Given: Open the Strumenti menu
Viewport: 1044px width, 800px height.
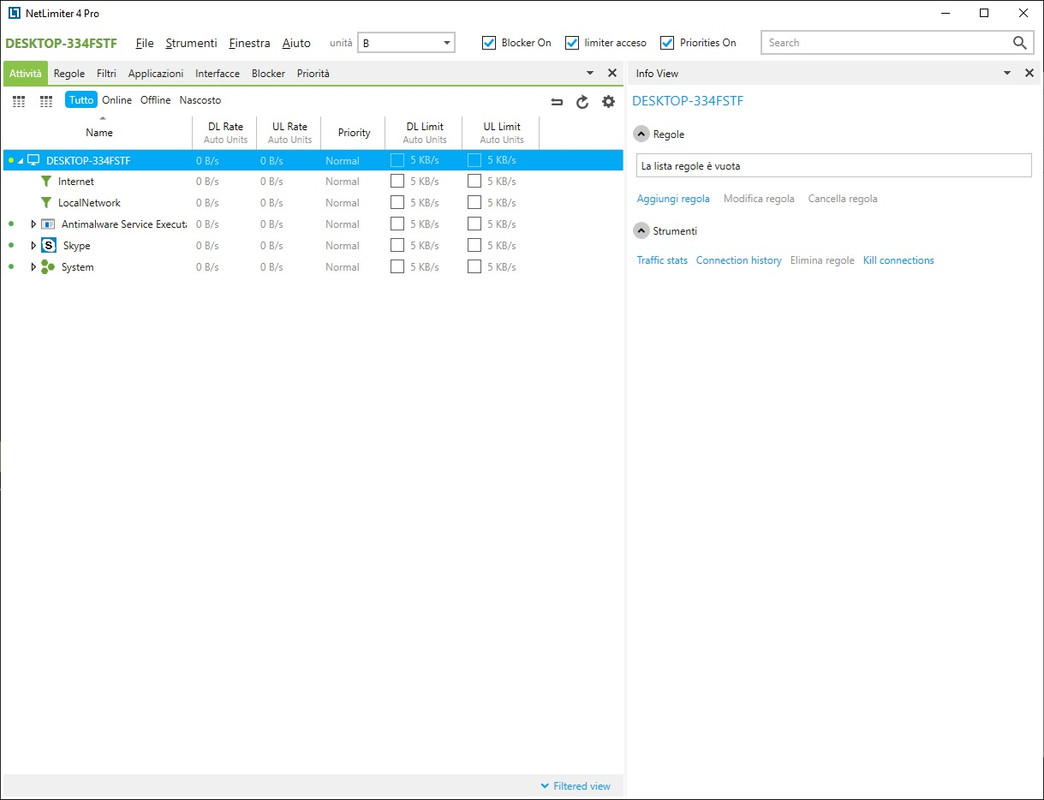Looking at the screenshot, I should 191,43.
